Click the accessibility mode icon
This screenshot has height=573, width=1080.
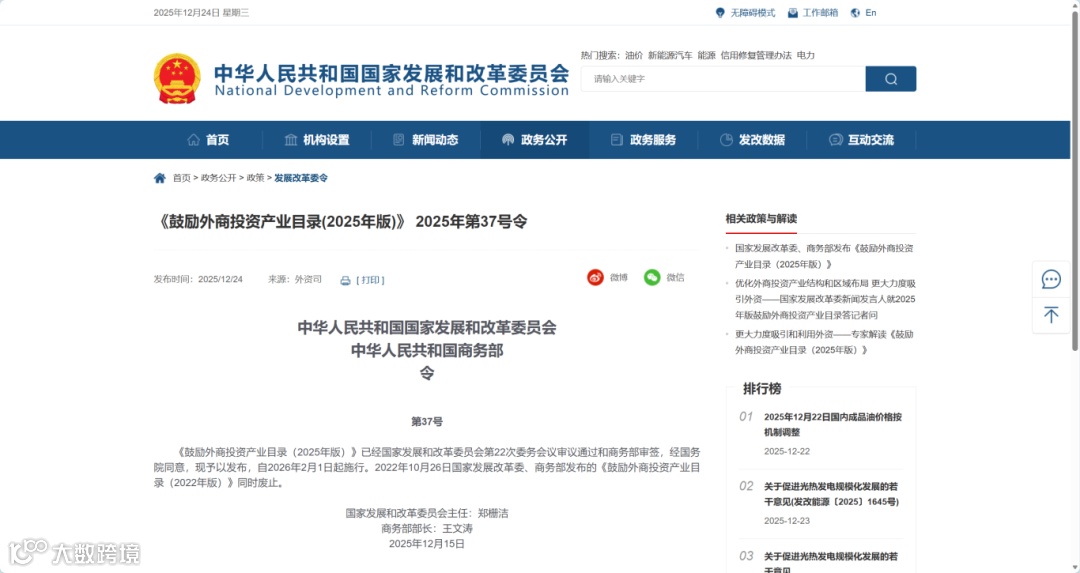(720, 12)
